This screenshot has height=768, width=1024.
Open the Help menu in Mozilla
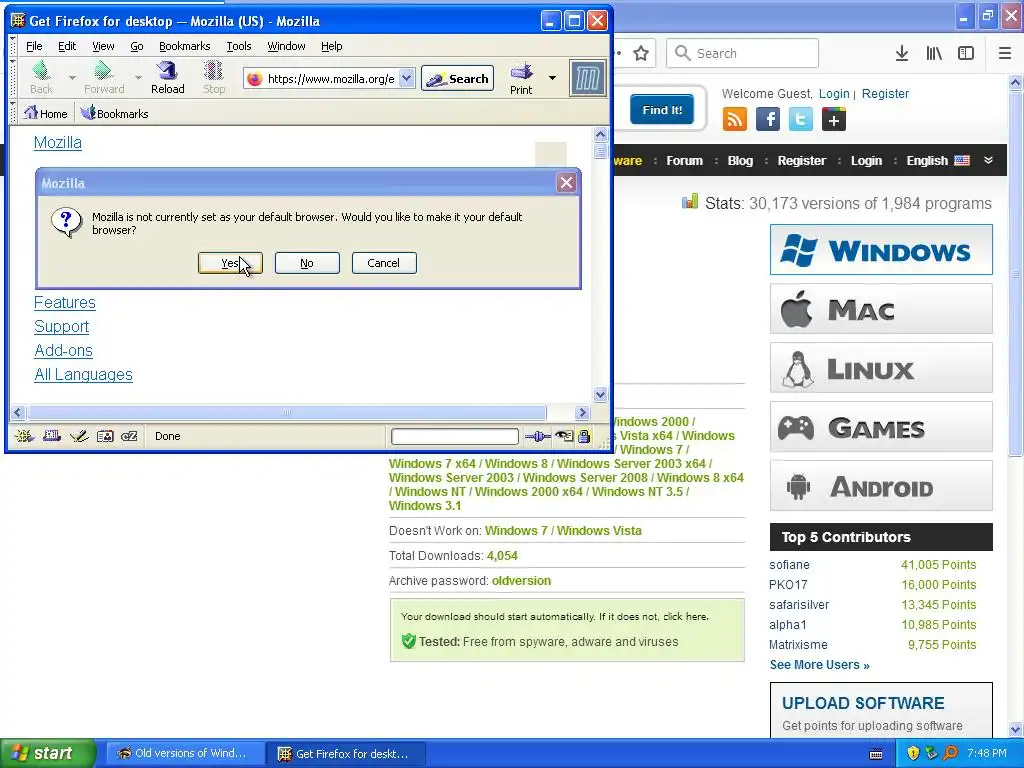click(332, 46)
